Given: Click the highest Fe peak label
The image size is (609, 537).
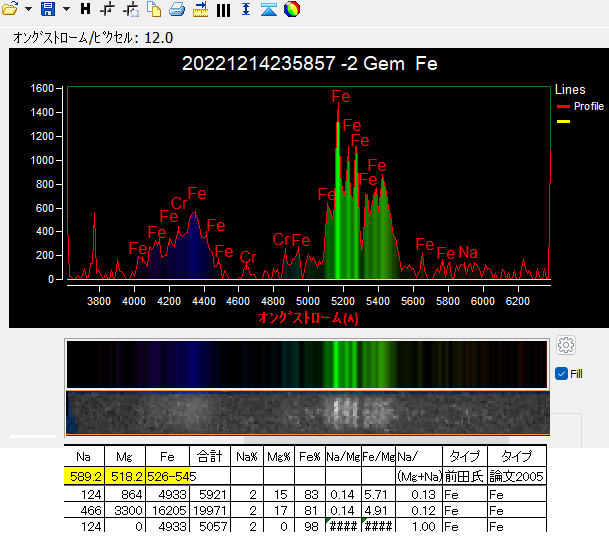Looking at the screenshot, I should point(341,97).
